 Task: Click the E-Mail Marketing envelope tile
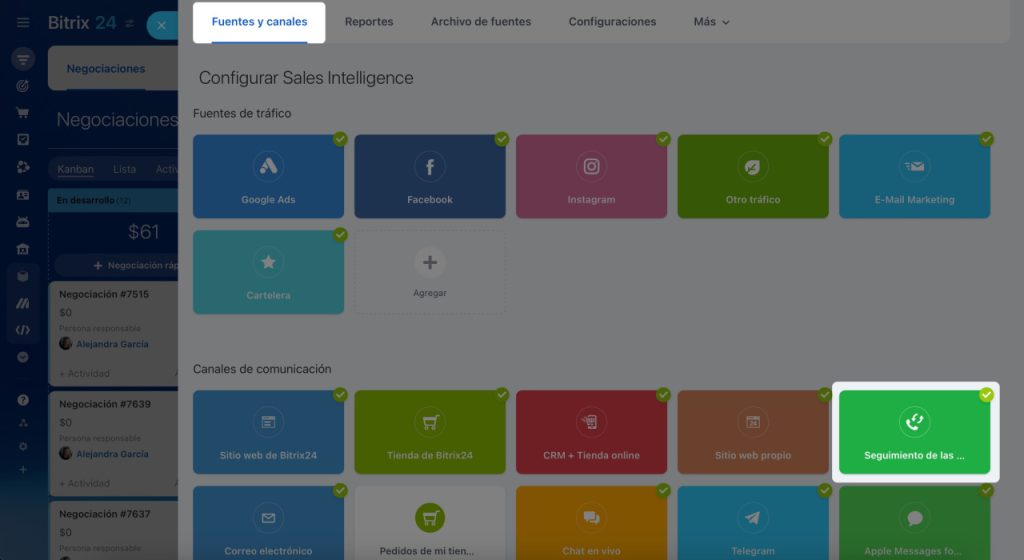914,177
